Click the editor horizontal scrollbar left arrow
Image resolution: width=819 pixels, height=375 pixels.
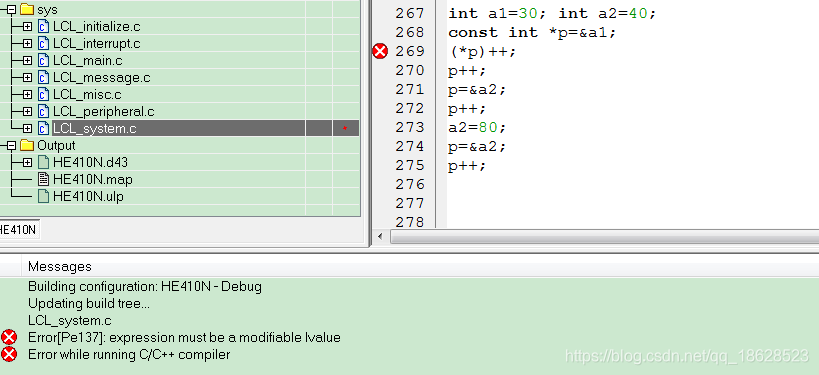click(x=380, y=237)
